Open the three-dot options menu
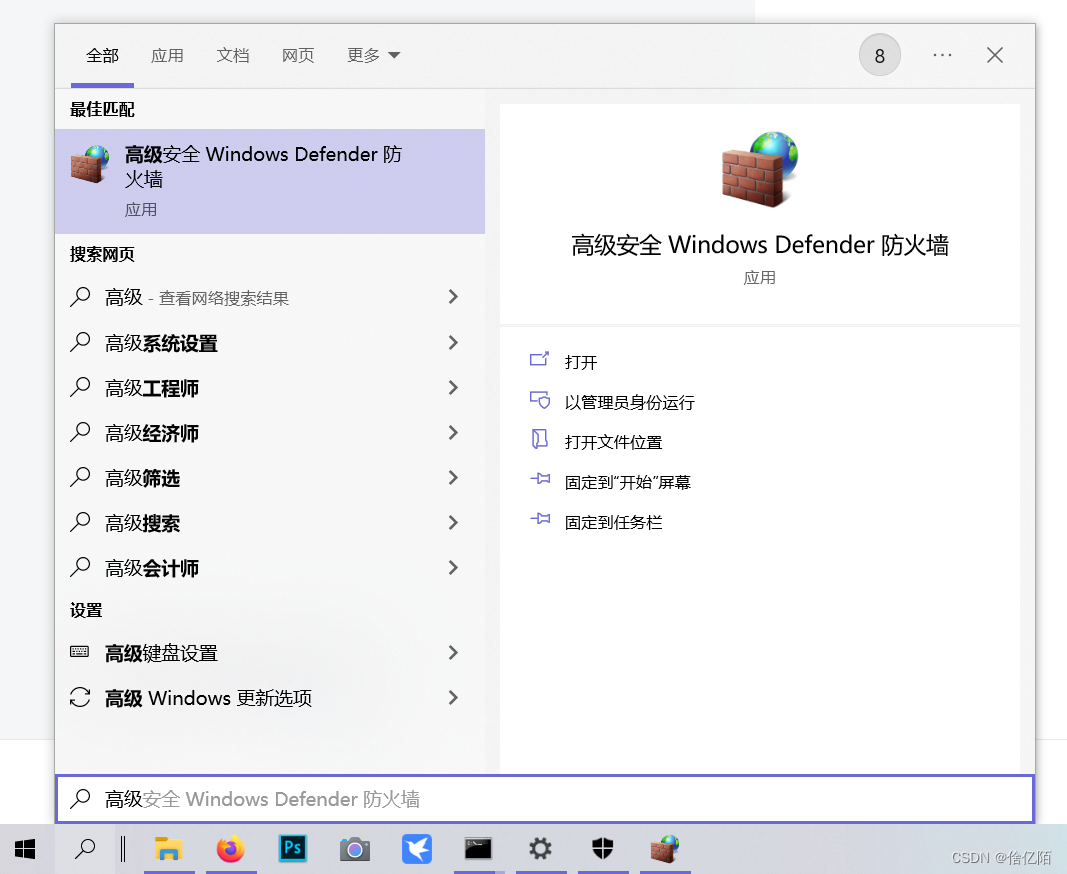 click(x=942, y=55)
